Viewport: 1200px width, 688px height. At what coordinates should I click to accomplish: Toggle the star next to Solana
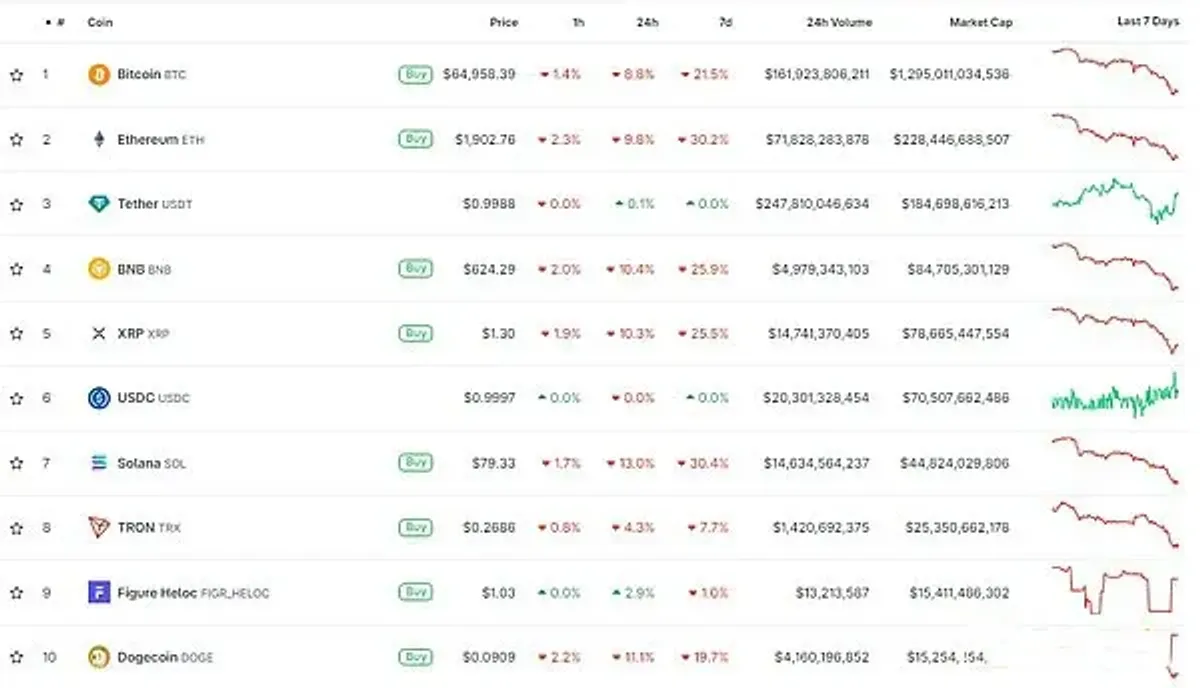(16, 462)
